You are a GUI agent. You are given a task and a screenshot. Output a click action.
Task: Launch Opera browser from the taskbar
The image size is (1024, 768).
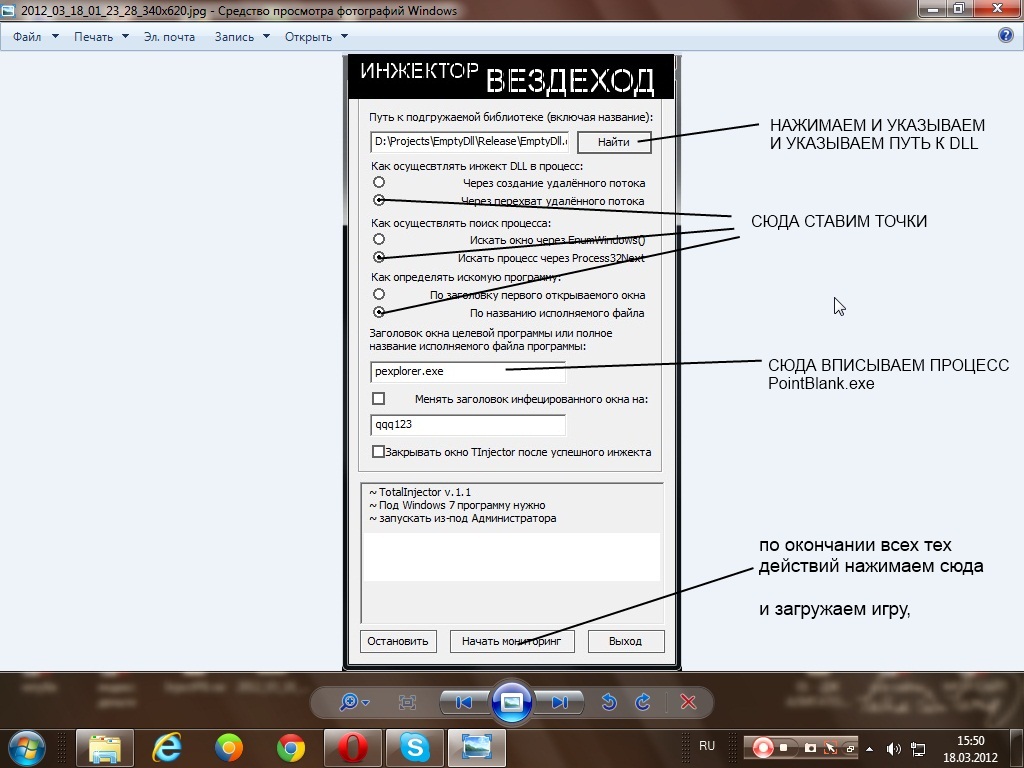tap(352, 748)
